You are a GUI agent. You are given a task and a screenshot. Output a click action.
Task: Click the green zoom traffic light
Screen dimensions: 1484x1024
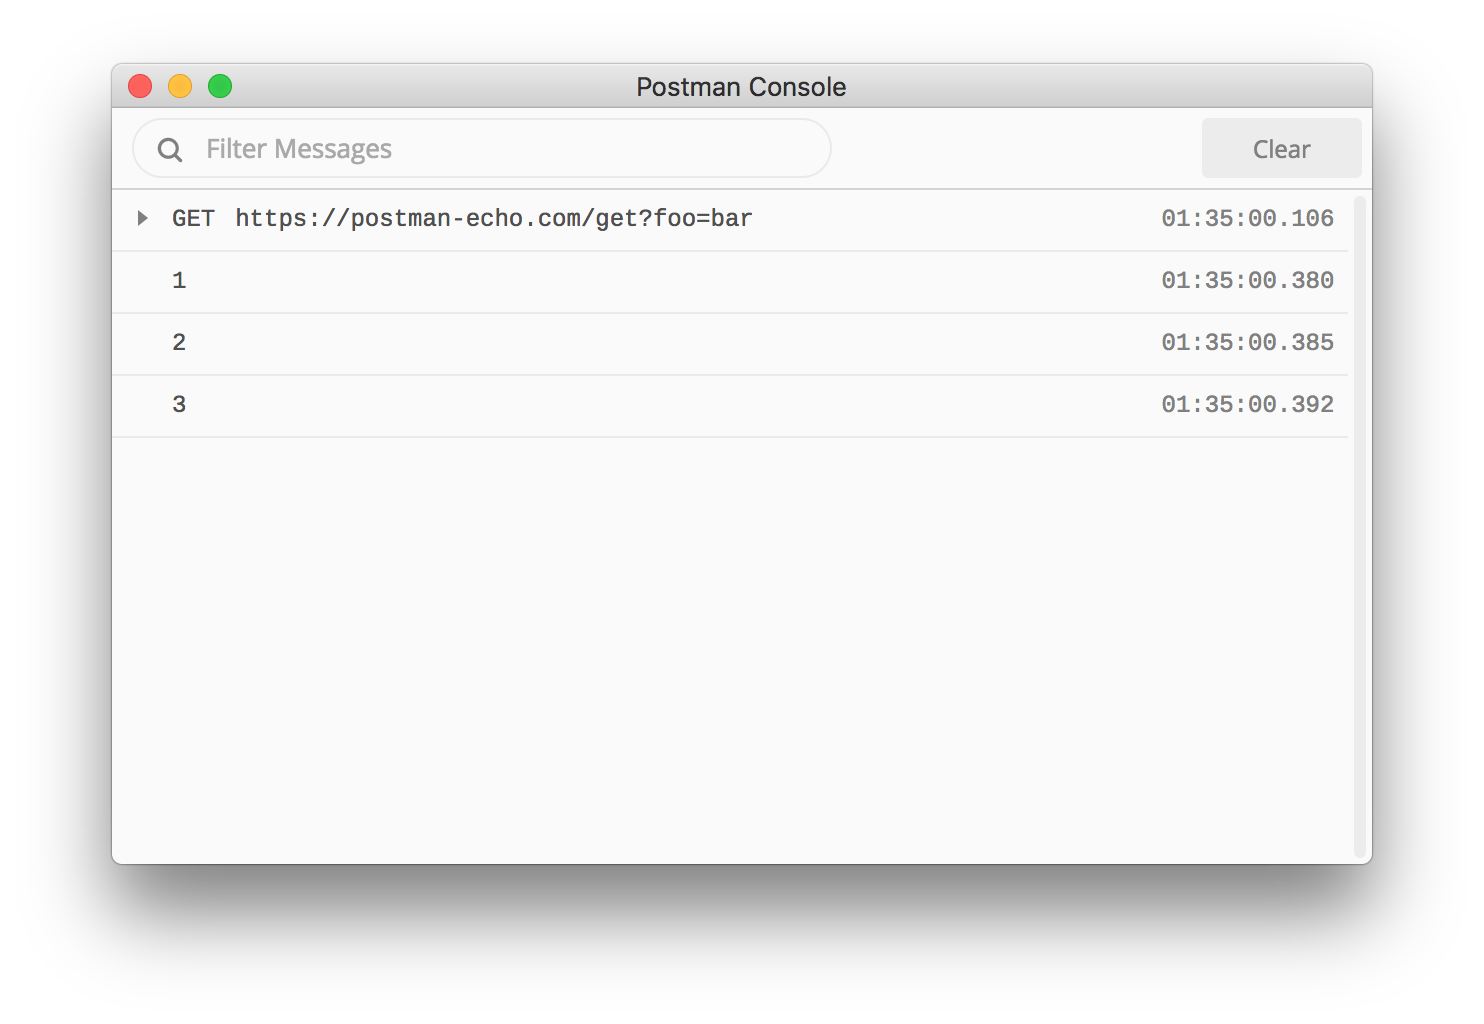point(220,86)
